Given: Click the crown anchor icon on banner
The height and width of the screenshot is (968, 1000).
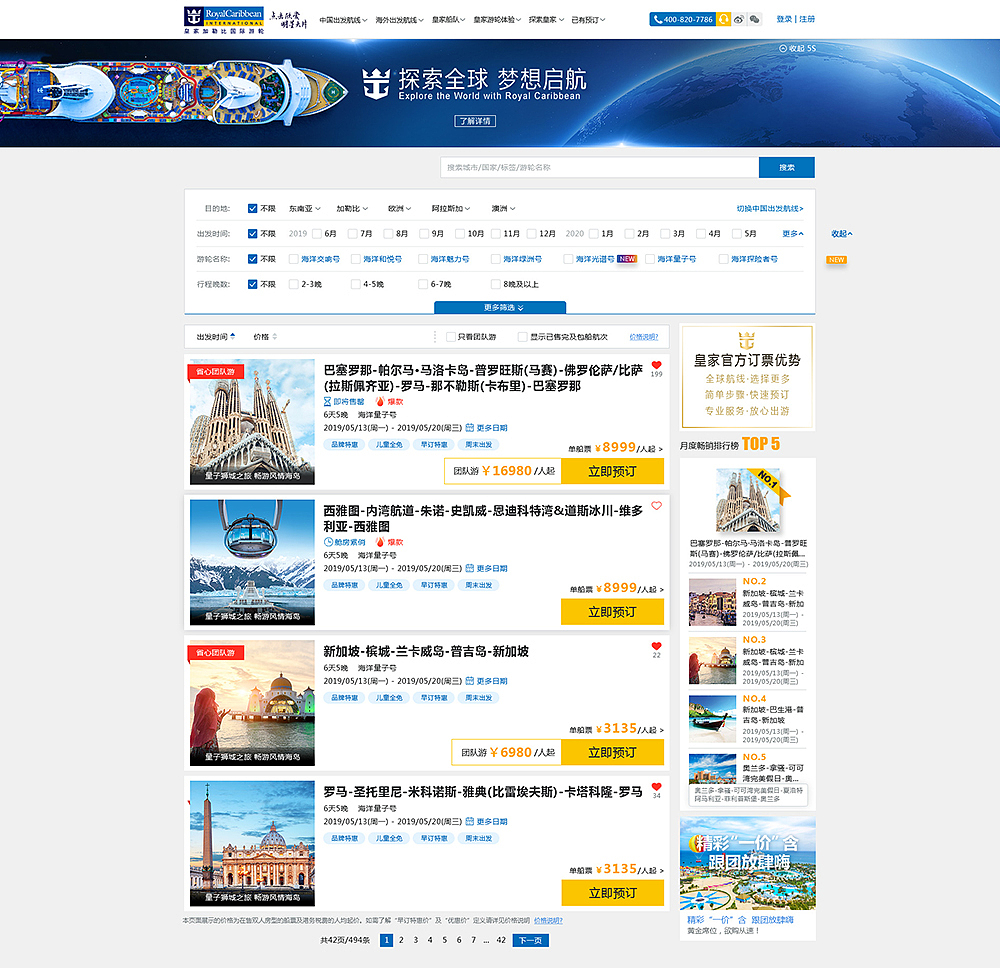Looking at the screenshot, I should [x=376, y=84].
